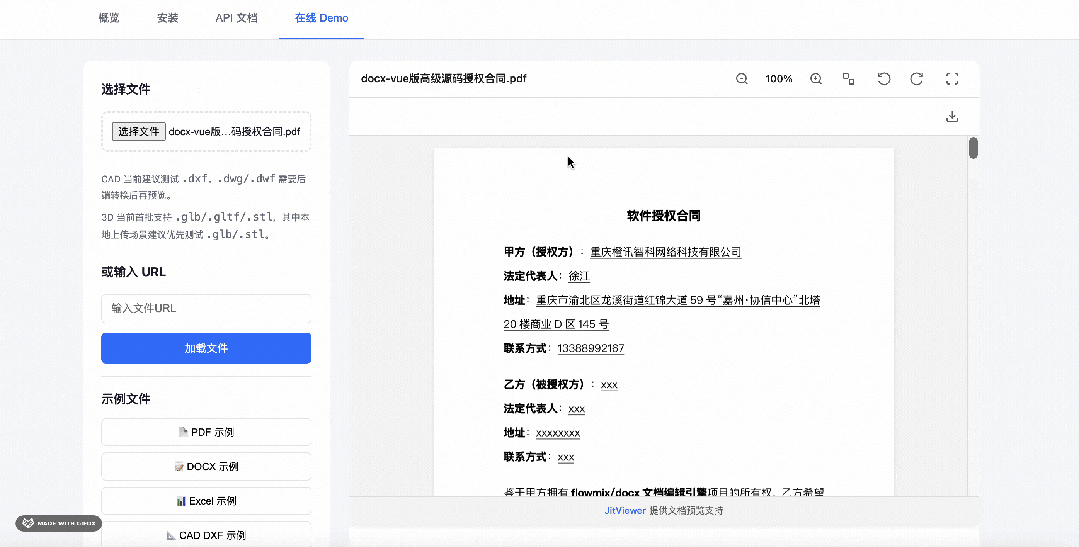This screenshot has width=1079, height=547.
Task: Click the 乙方（被授权方） line
Action: 560,384
